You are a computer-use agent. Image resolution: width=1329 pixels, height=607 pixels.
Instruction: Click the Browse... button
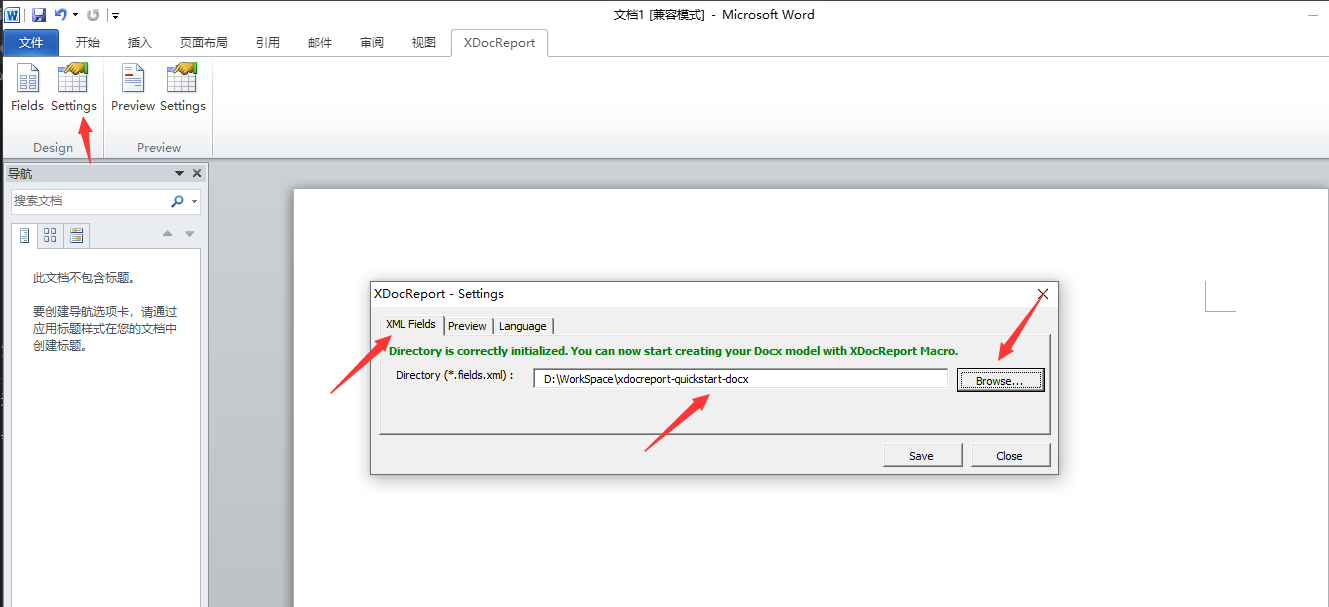(x=1000, y=380)
